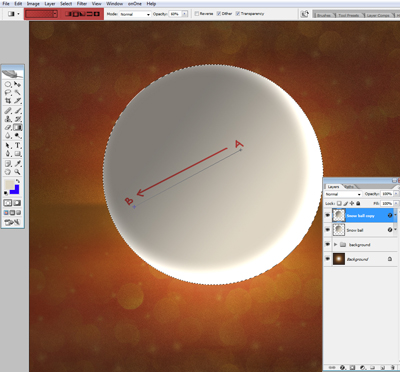Switch to Standard Mode editing
The image size is (400, 372).
(x=8, y=203)
